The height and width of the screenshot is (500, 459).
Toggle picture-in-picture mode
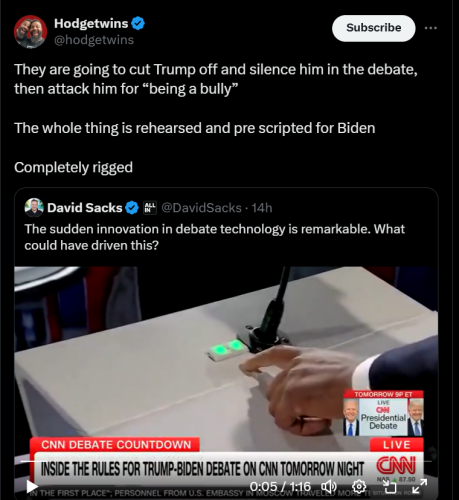[390, 487]
